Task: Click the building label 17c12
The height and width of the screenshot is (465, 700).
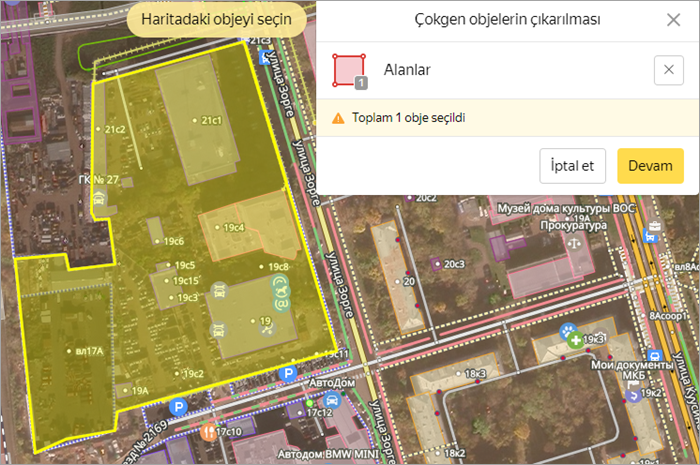Action: click(319, 413)
